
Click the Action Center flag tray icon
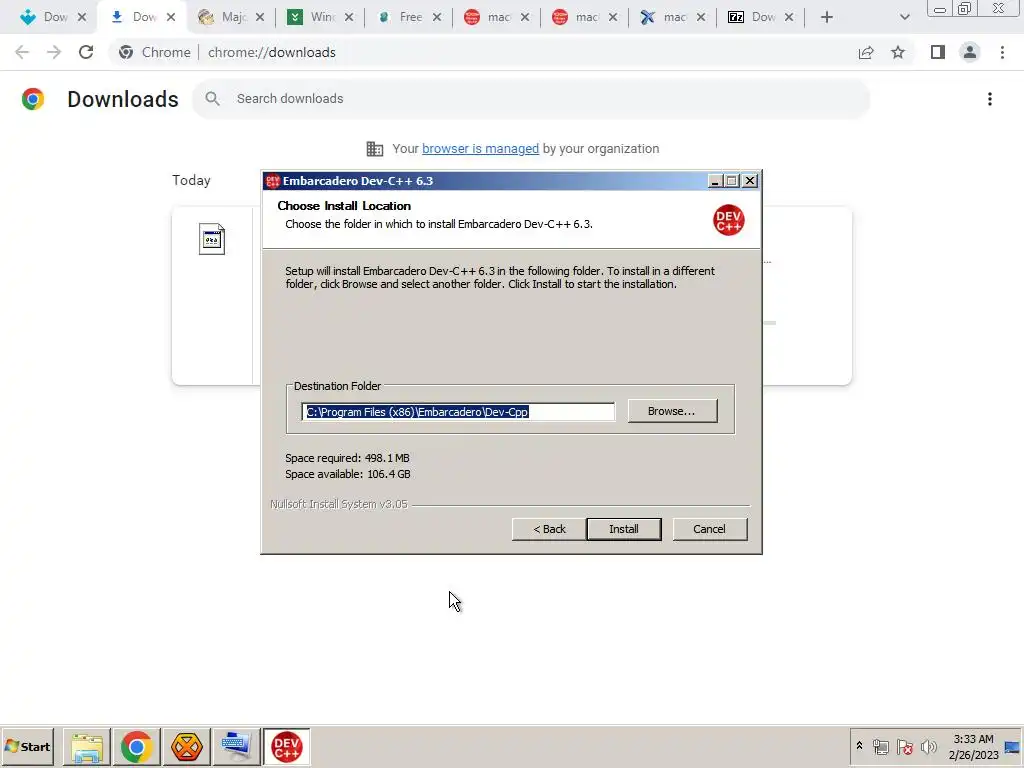point(904,746)
